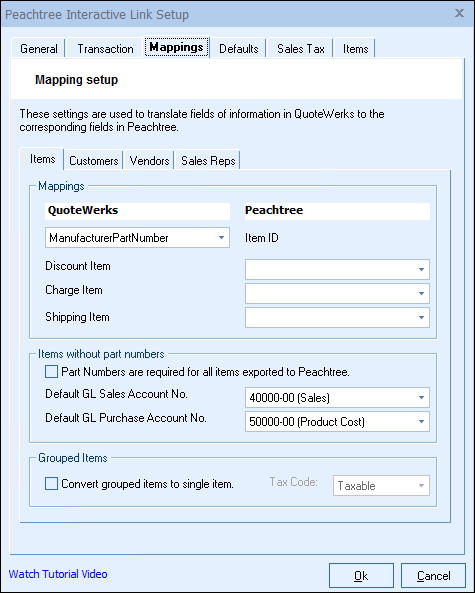Expand the Default GL Purchase Account dropdown
The image size is (475, 593).
[x=337, y=421]
